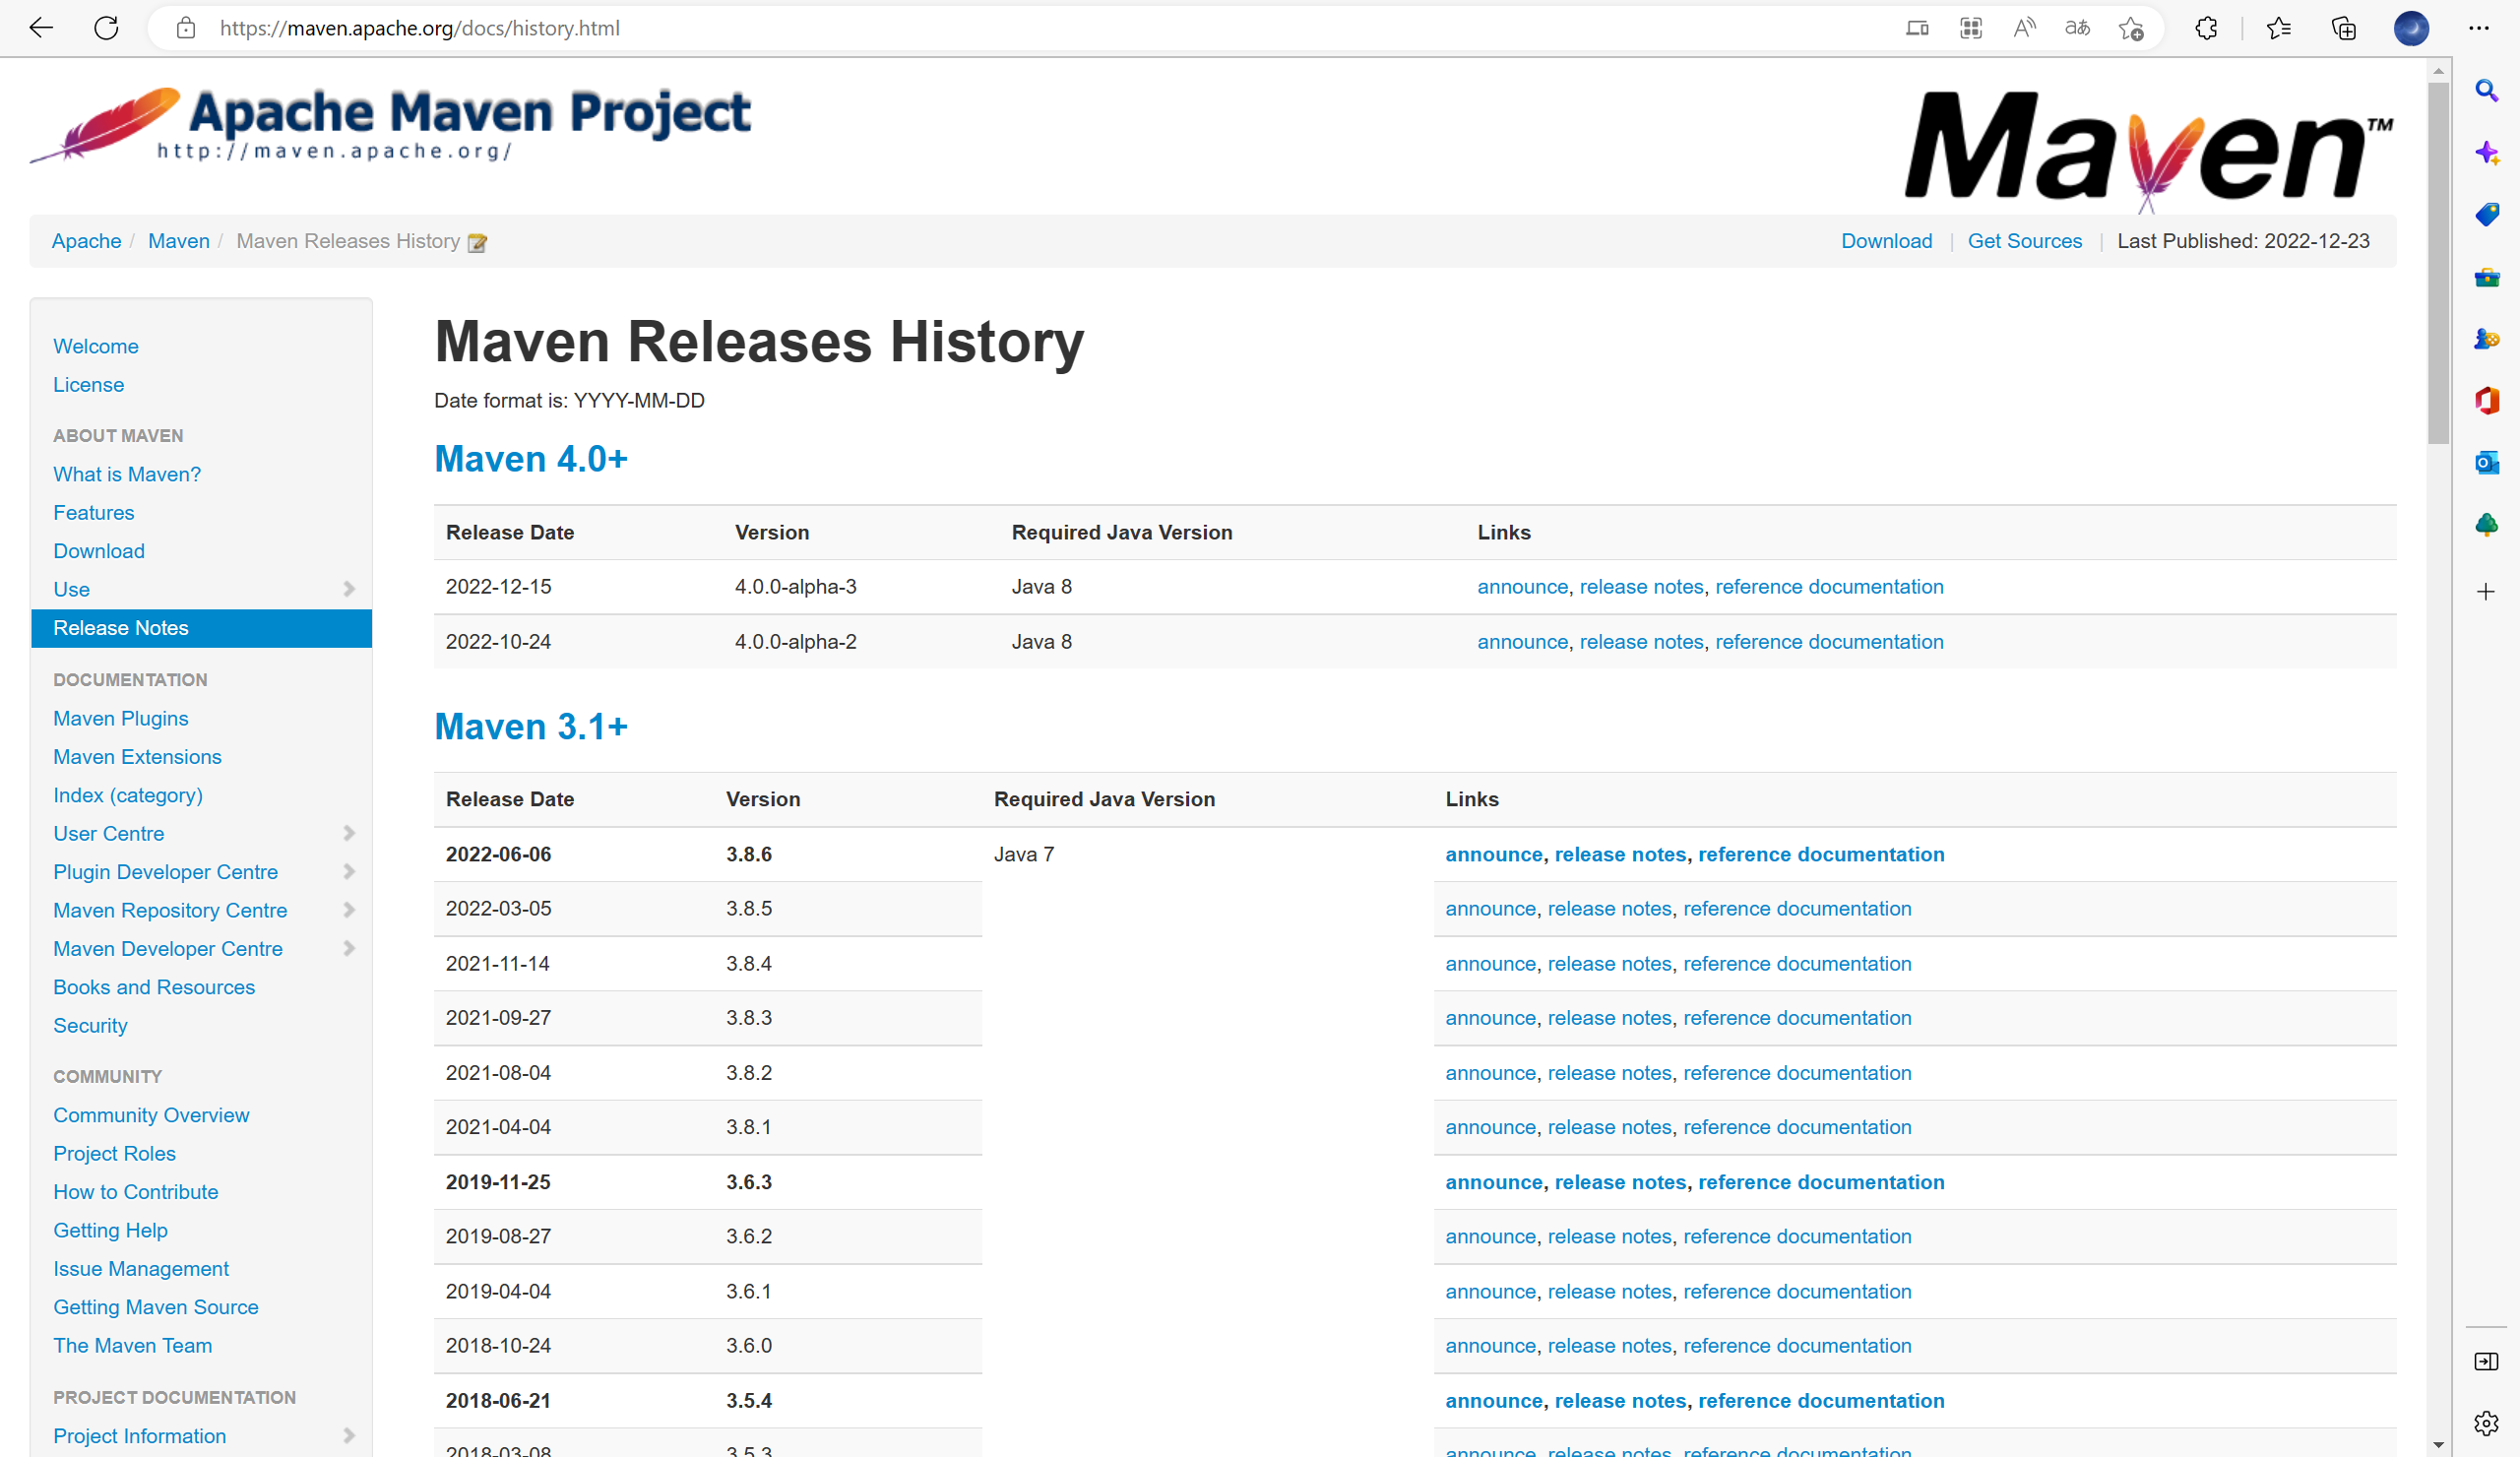Open the Get Sources link
This screenshot has width=2520, height=1457.
[2024, 241]
